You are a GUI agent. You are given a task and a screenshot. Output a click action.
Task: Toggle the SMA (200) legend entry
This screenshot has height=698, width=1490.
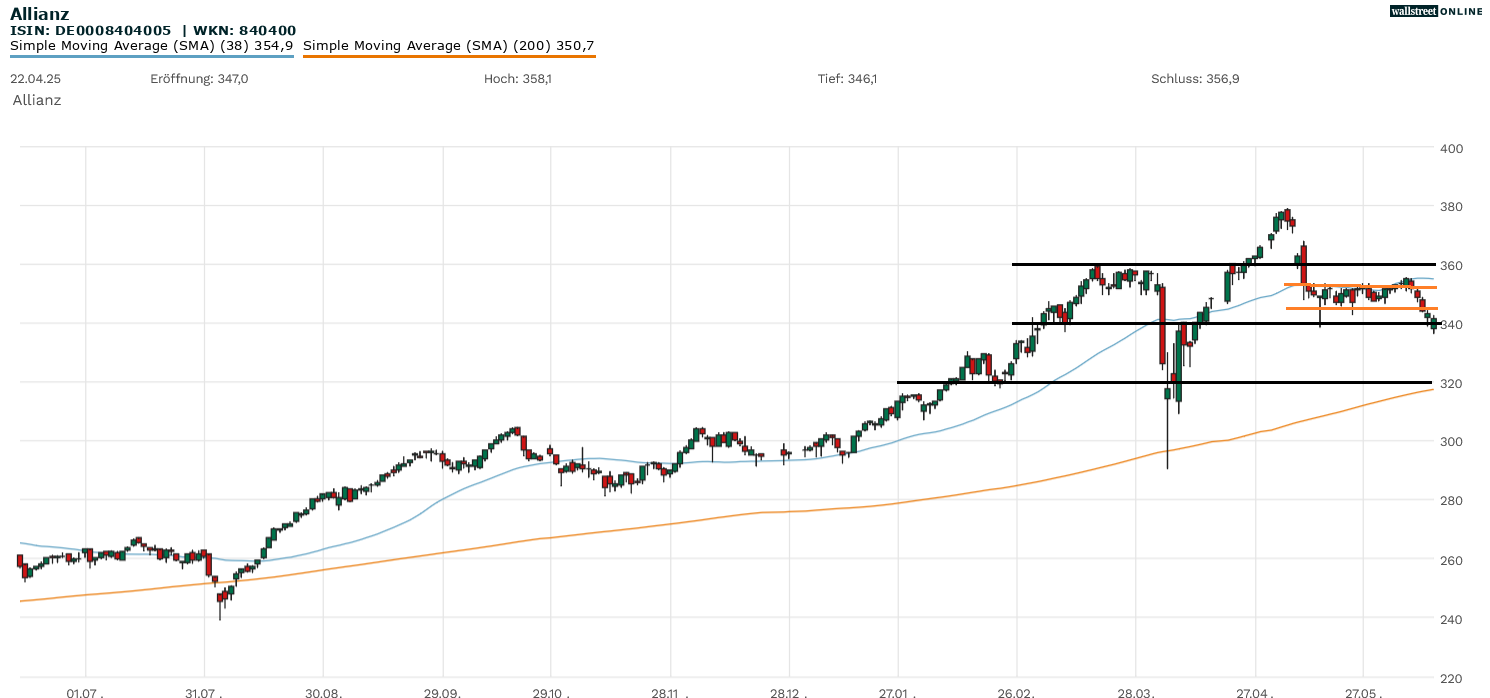tap(448, 46)
